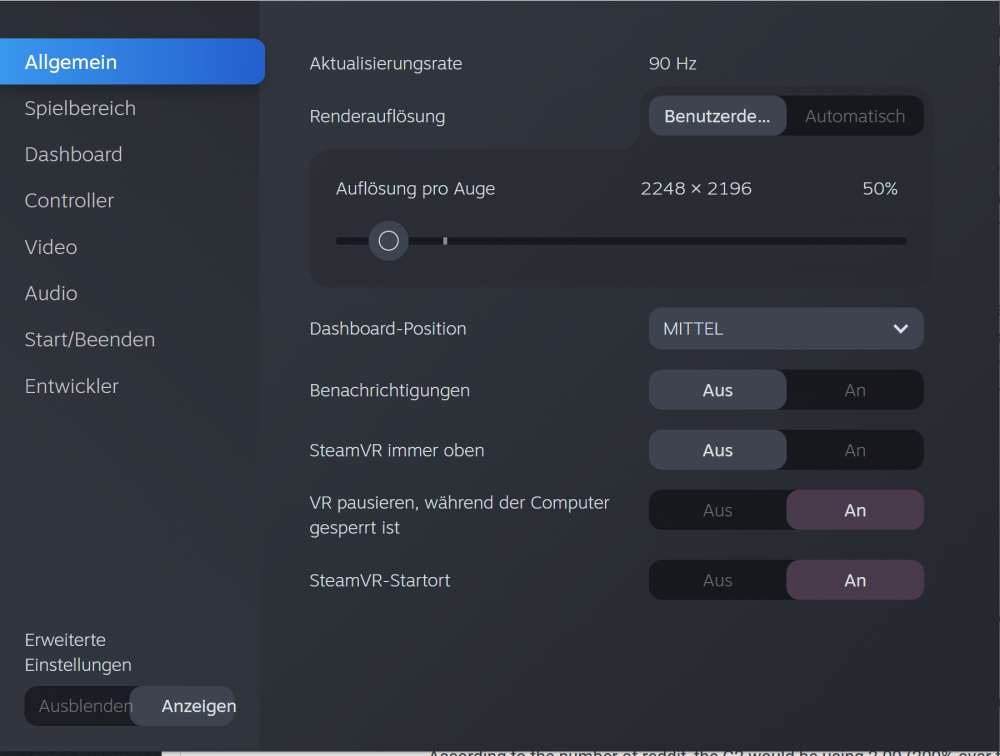Click the 100% tick mark on resolution slider
The image size is (1000, 756).
pyautogui.click(x=445, y=241)
